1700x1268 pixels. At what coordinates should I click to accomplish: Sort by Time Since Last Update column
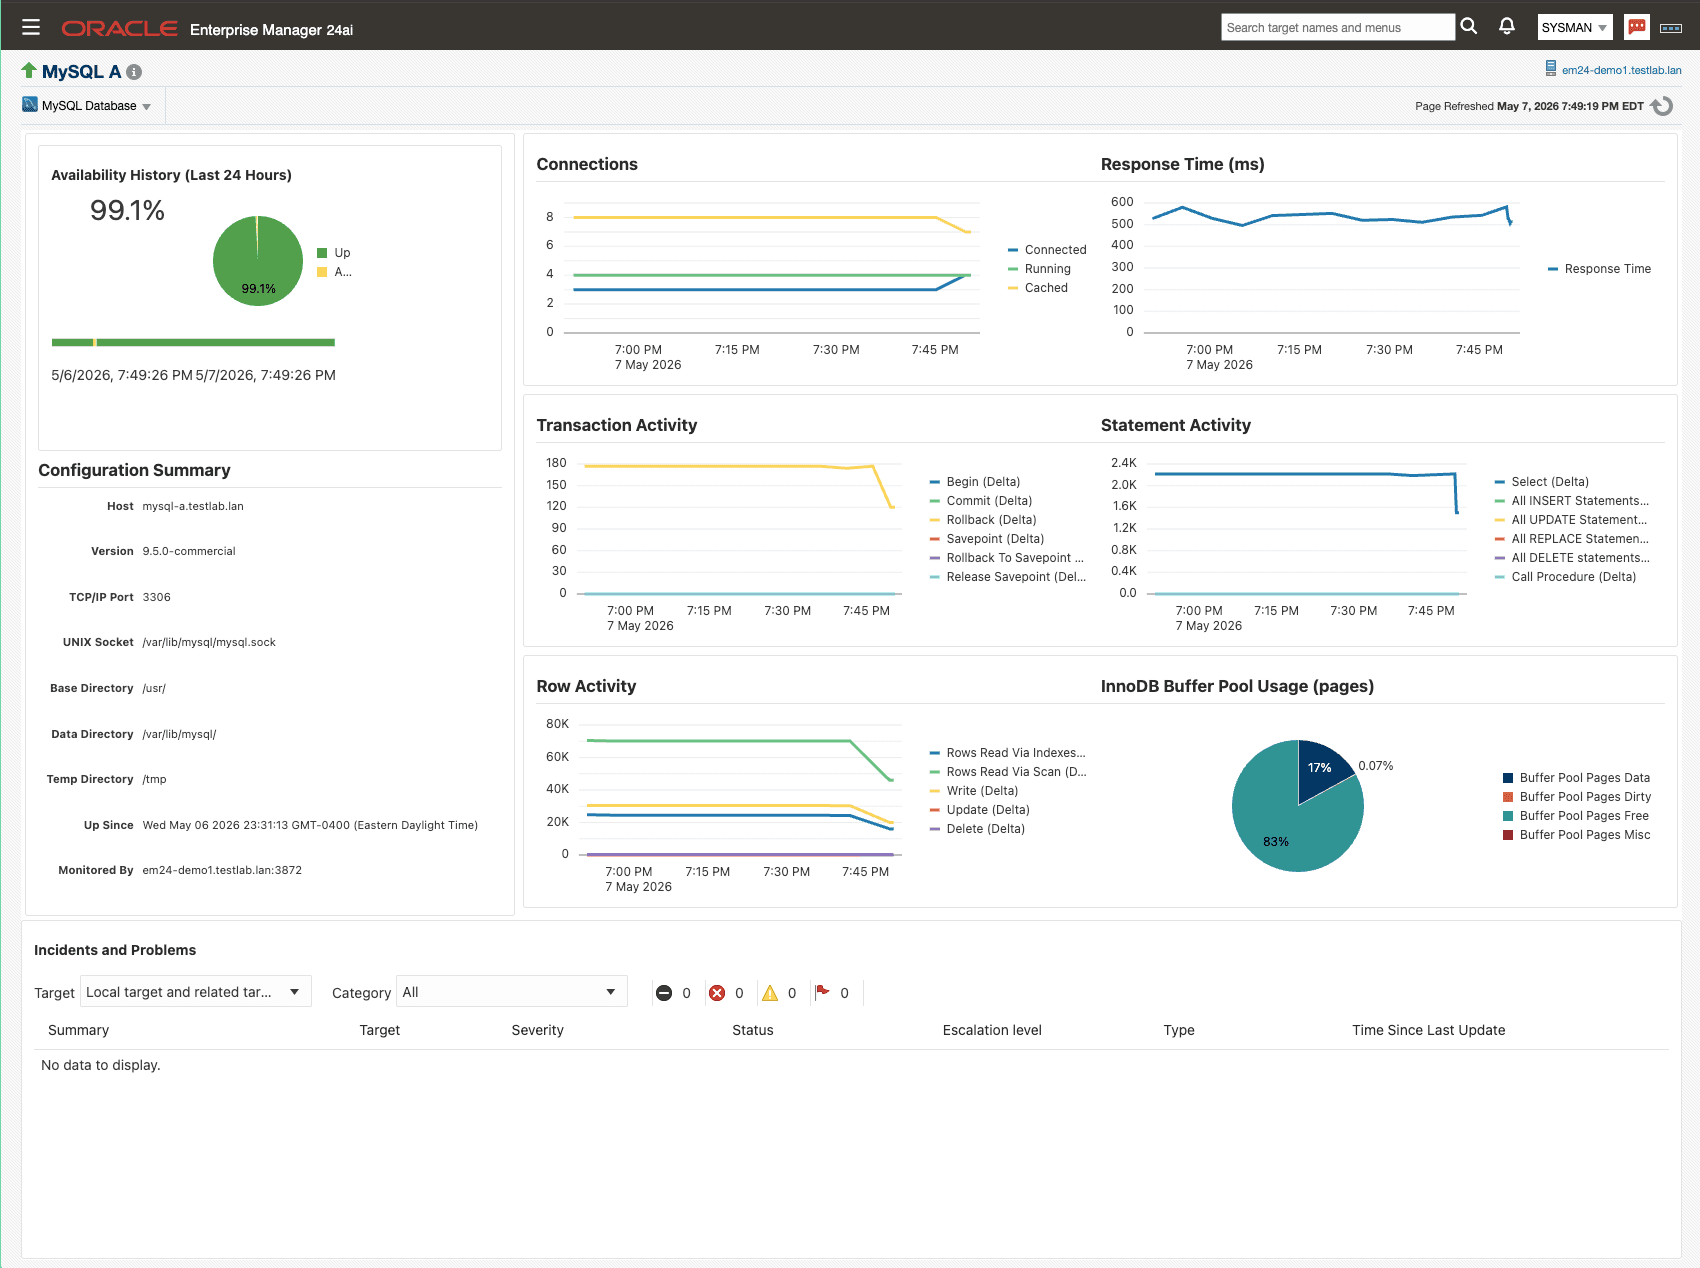(1429, 1030)
